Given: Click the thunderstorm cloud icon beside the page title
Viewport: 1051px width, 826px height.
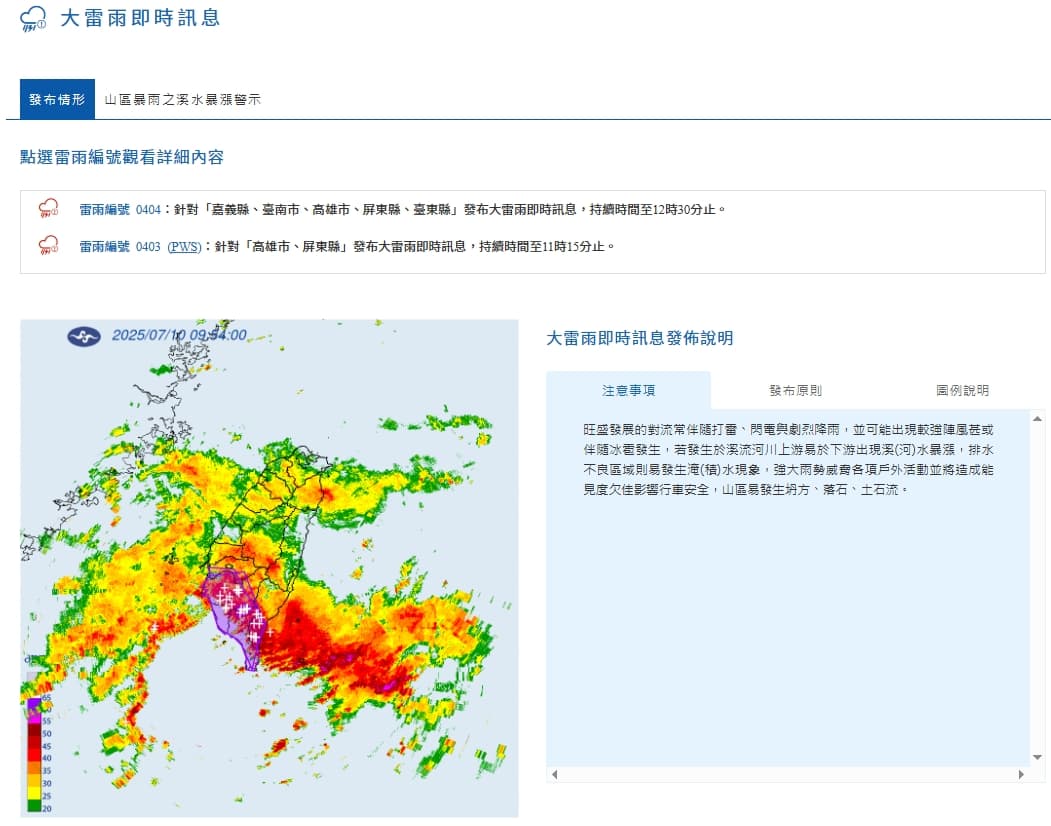Looking at the screenshot, I should (x=33, y=19).
